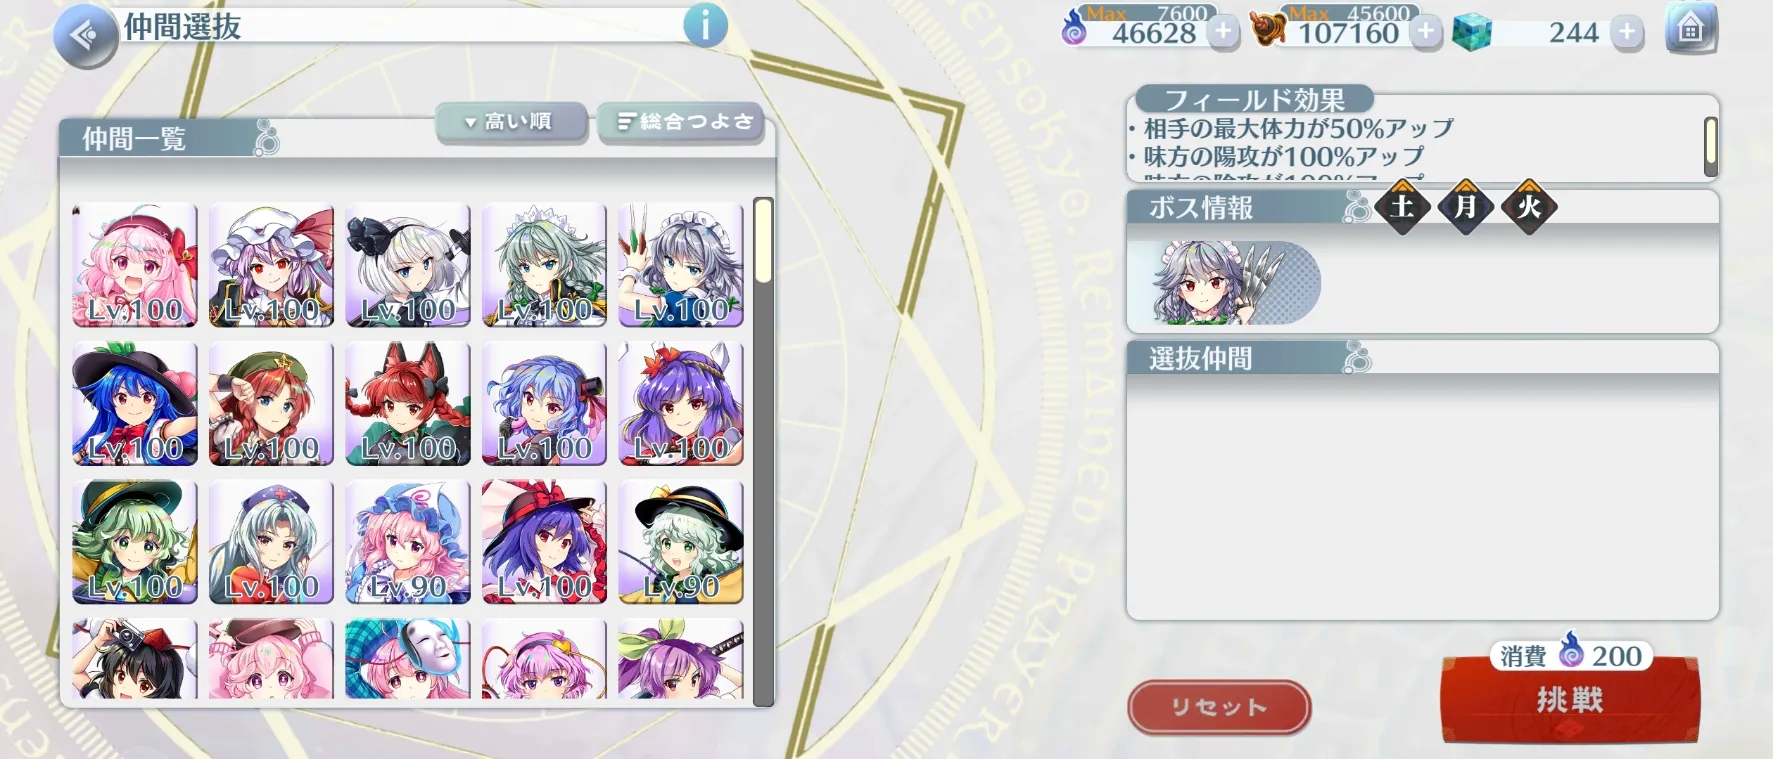Choose the red-haired cat-eared character portrait
This screenshot has height=759, width=1773.
(x=408, y=403)
